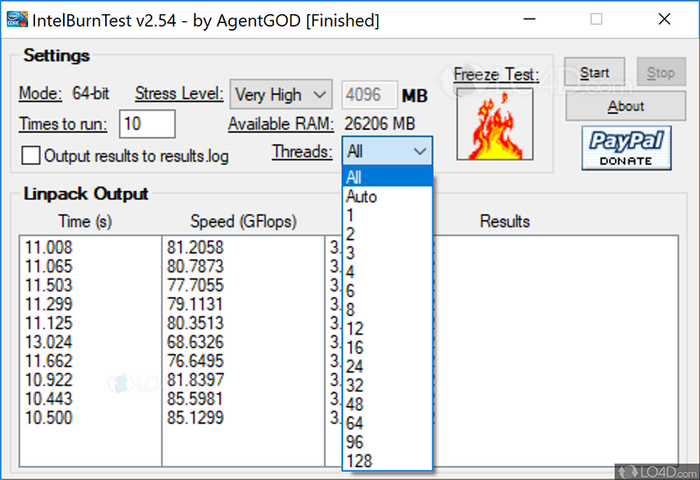
Task: Click the Times to run input field
Action: point(147,124)
